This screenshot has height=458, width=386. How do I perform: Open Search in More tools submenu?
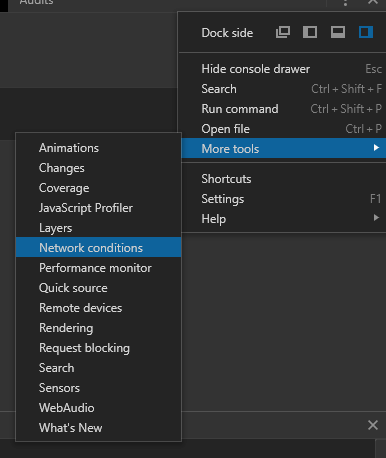(99, 368)
